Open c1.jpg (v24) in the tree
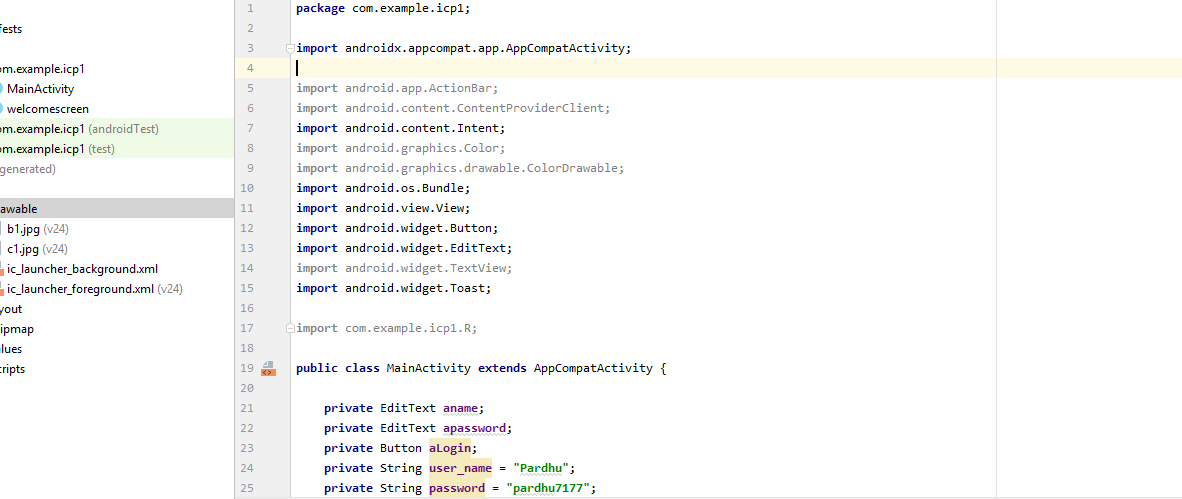This screenshot has width=1182, height=499. pos(38,249)
